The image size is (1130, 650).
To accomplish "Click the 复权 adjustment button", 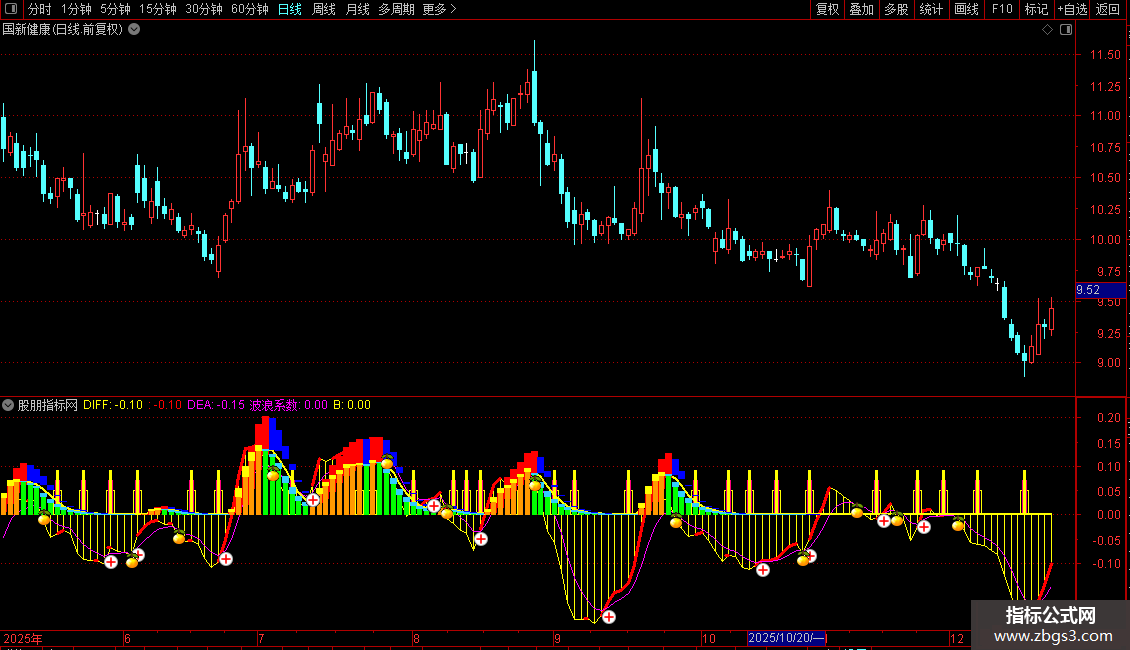I will tap(827, 9).
